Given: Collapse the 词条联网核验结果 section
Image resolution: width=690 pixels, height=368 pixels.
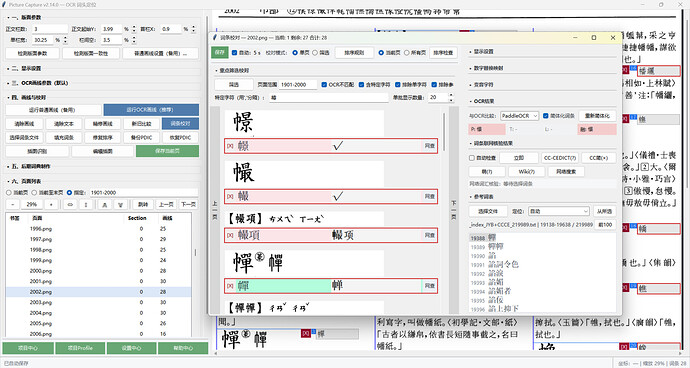Looking at the screenshot, I should click(491, 144).
